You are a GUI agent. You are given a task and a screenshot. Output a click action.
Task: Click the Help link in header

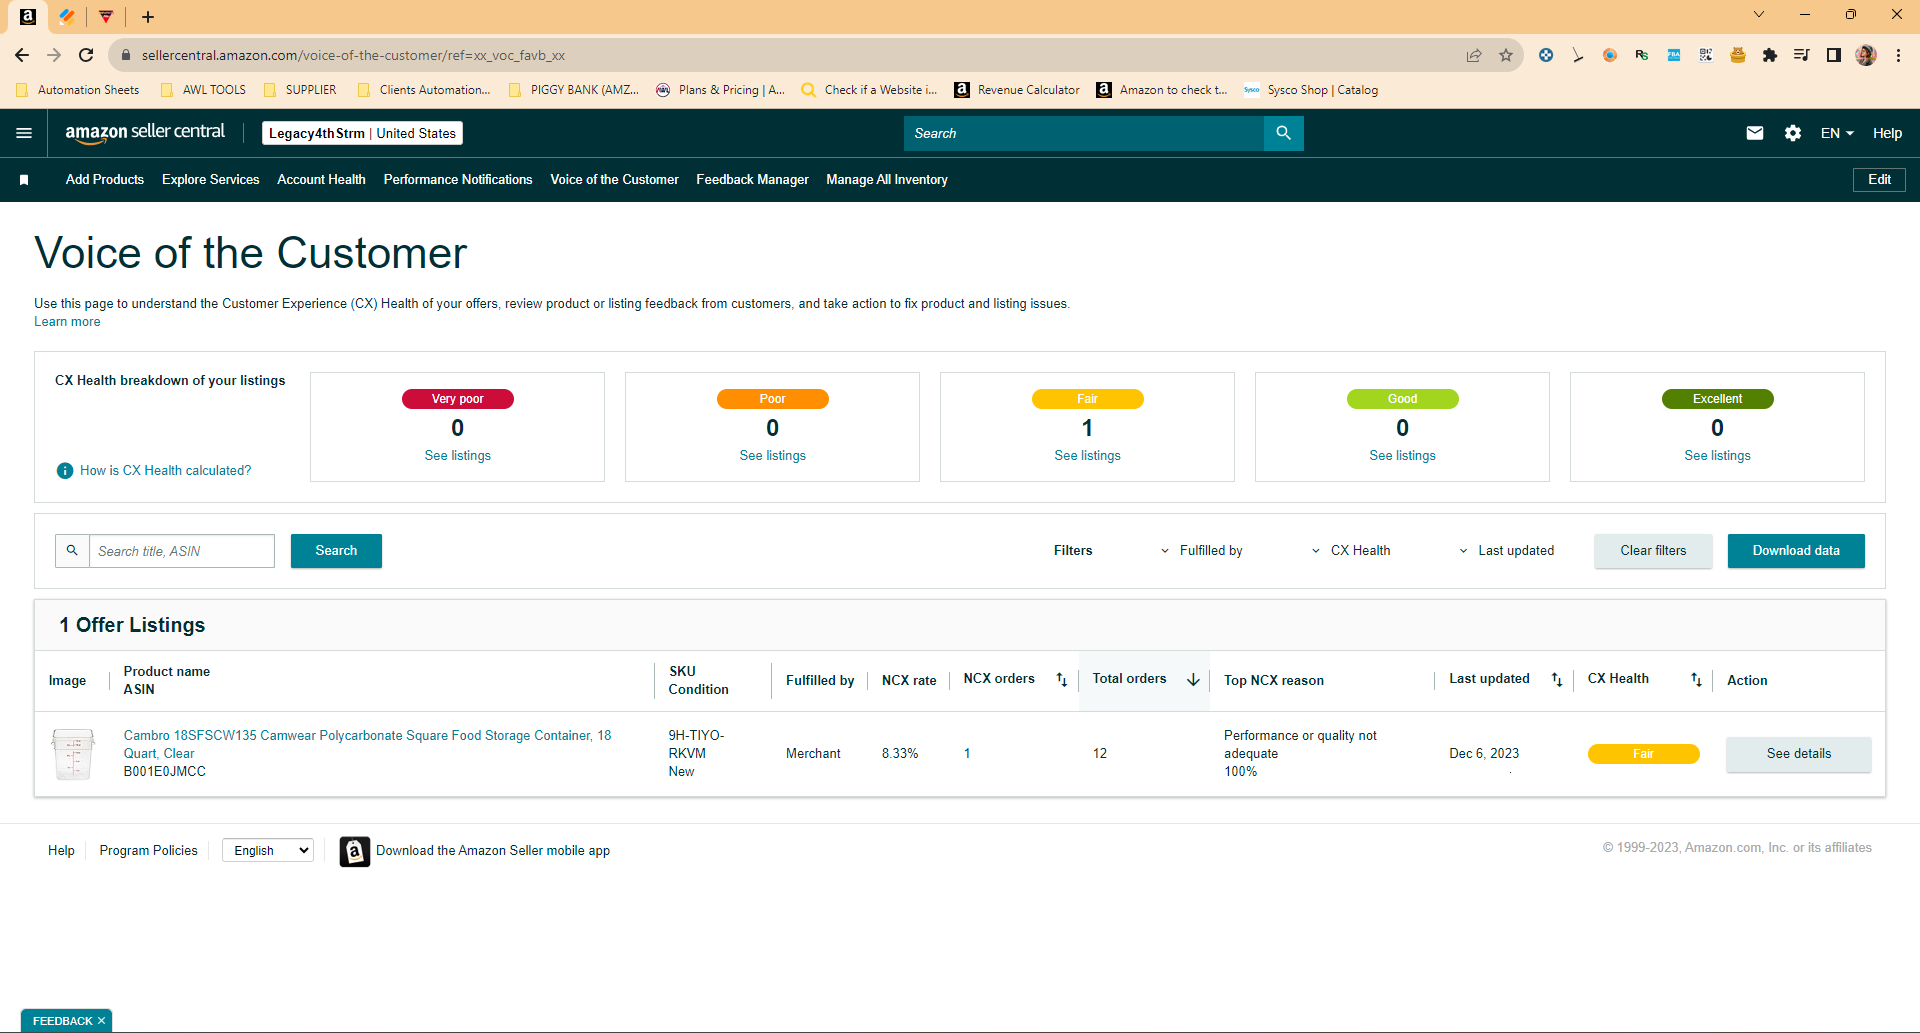point(1887,133)
